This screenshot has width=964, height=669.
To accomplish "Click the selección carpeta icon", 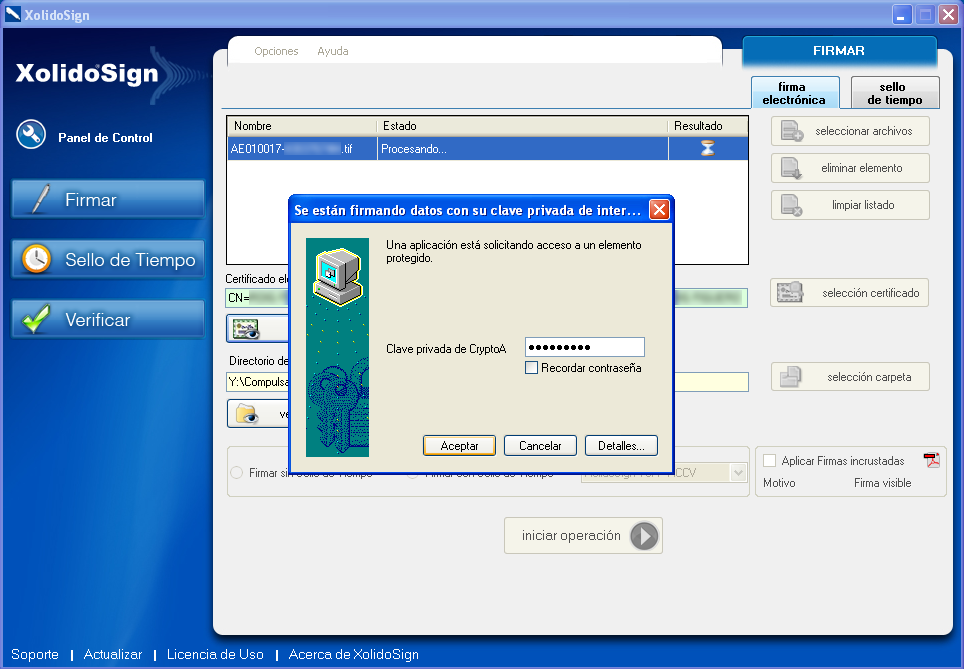I will (791, 376).
